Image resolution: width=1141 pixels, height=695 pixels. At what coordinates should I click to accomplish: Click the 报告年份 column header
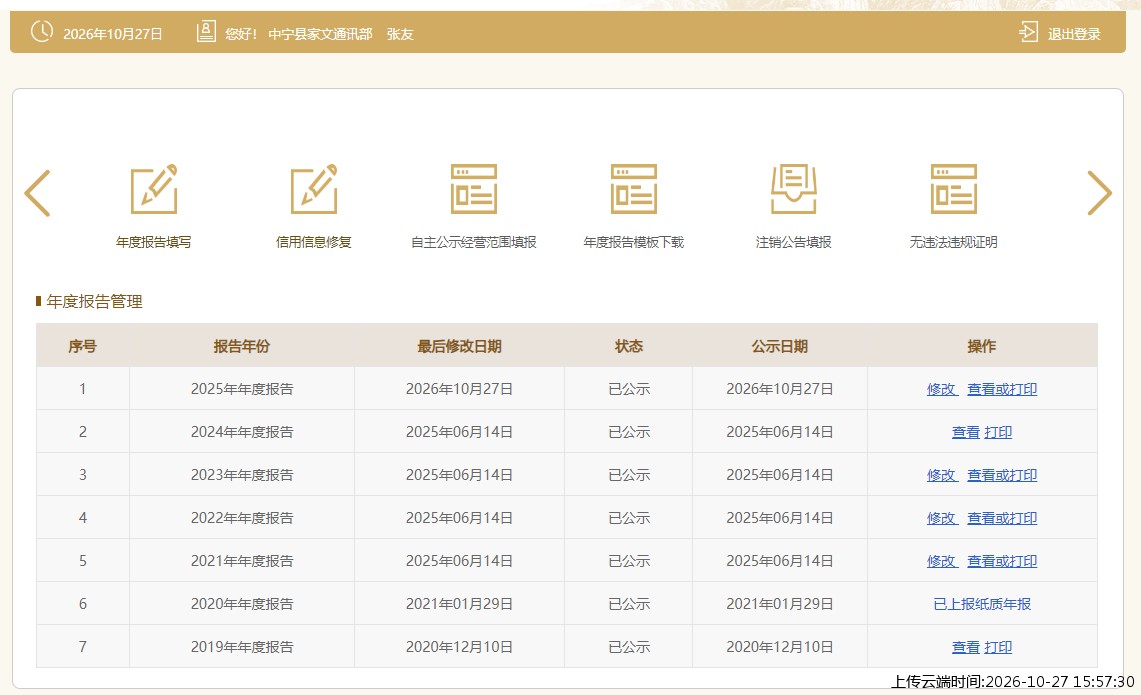pyautogui.click(x=242, y=346)
